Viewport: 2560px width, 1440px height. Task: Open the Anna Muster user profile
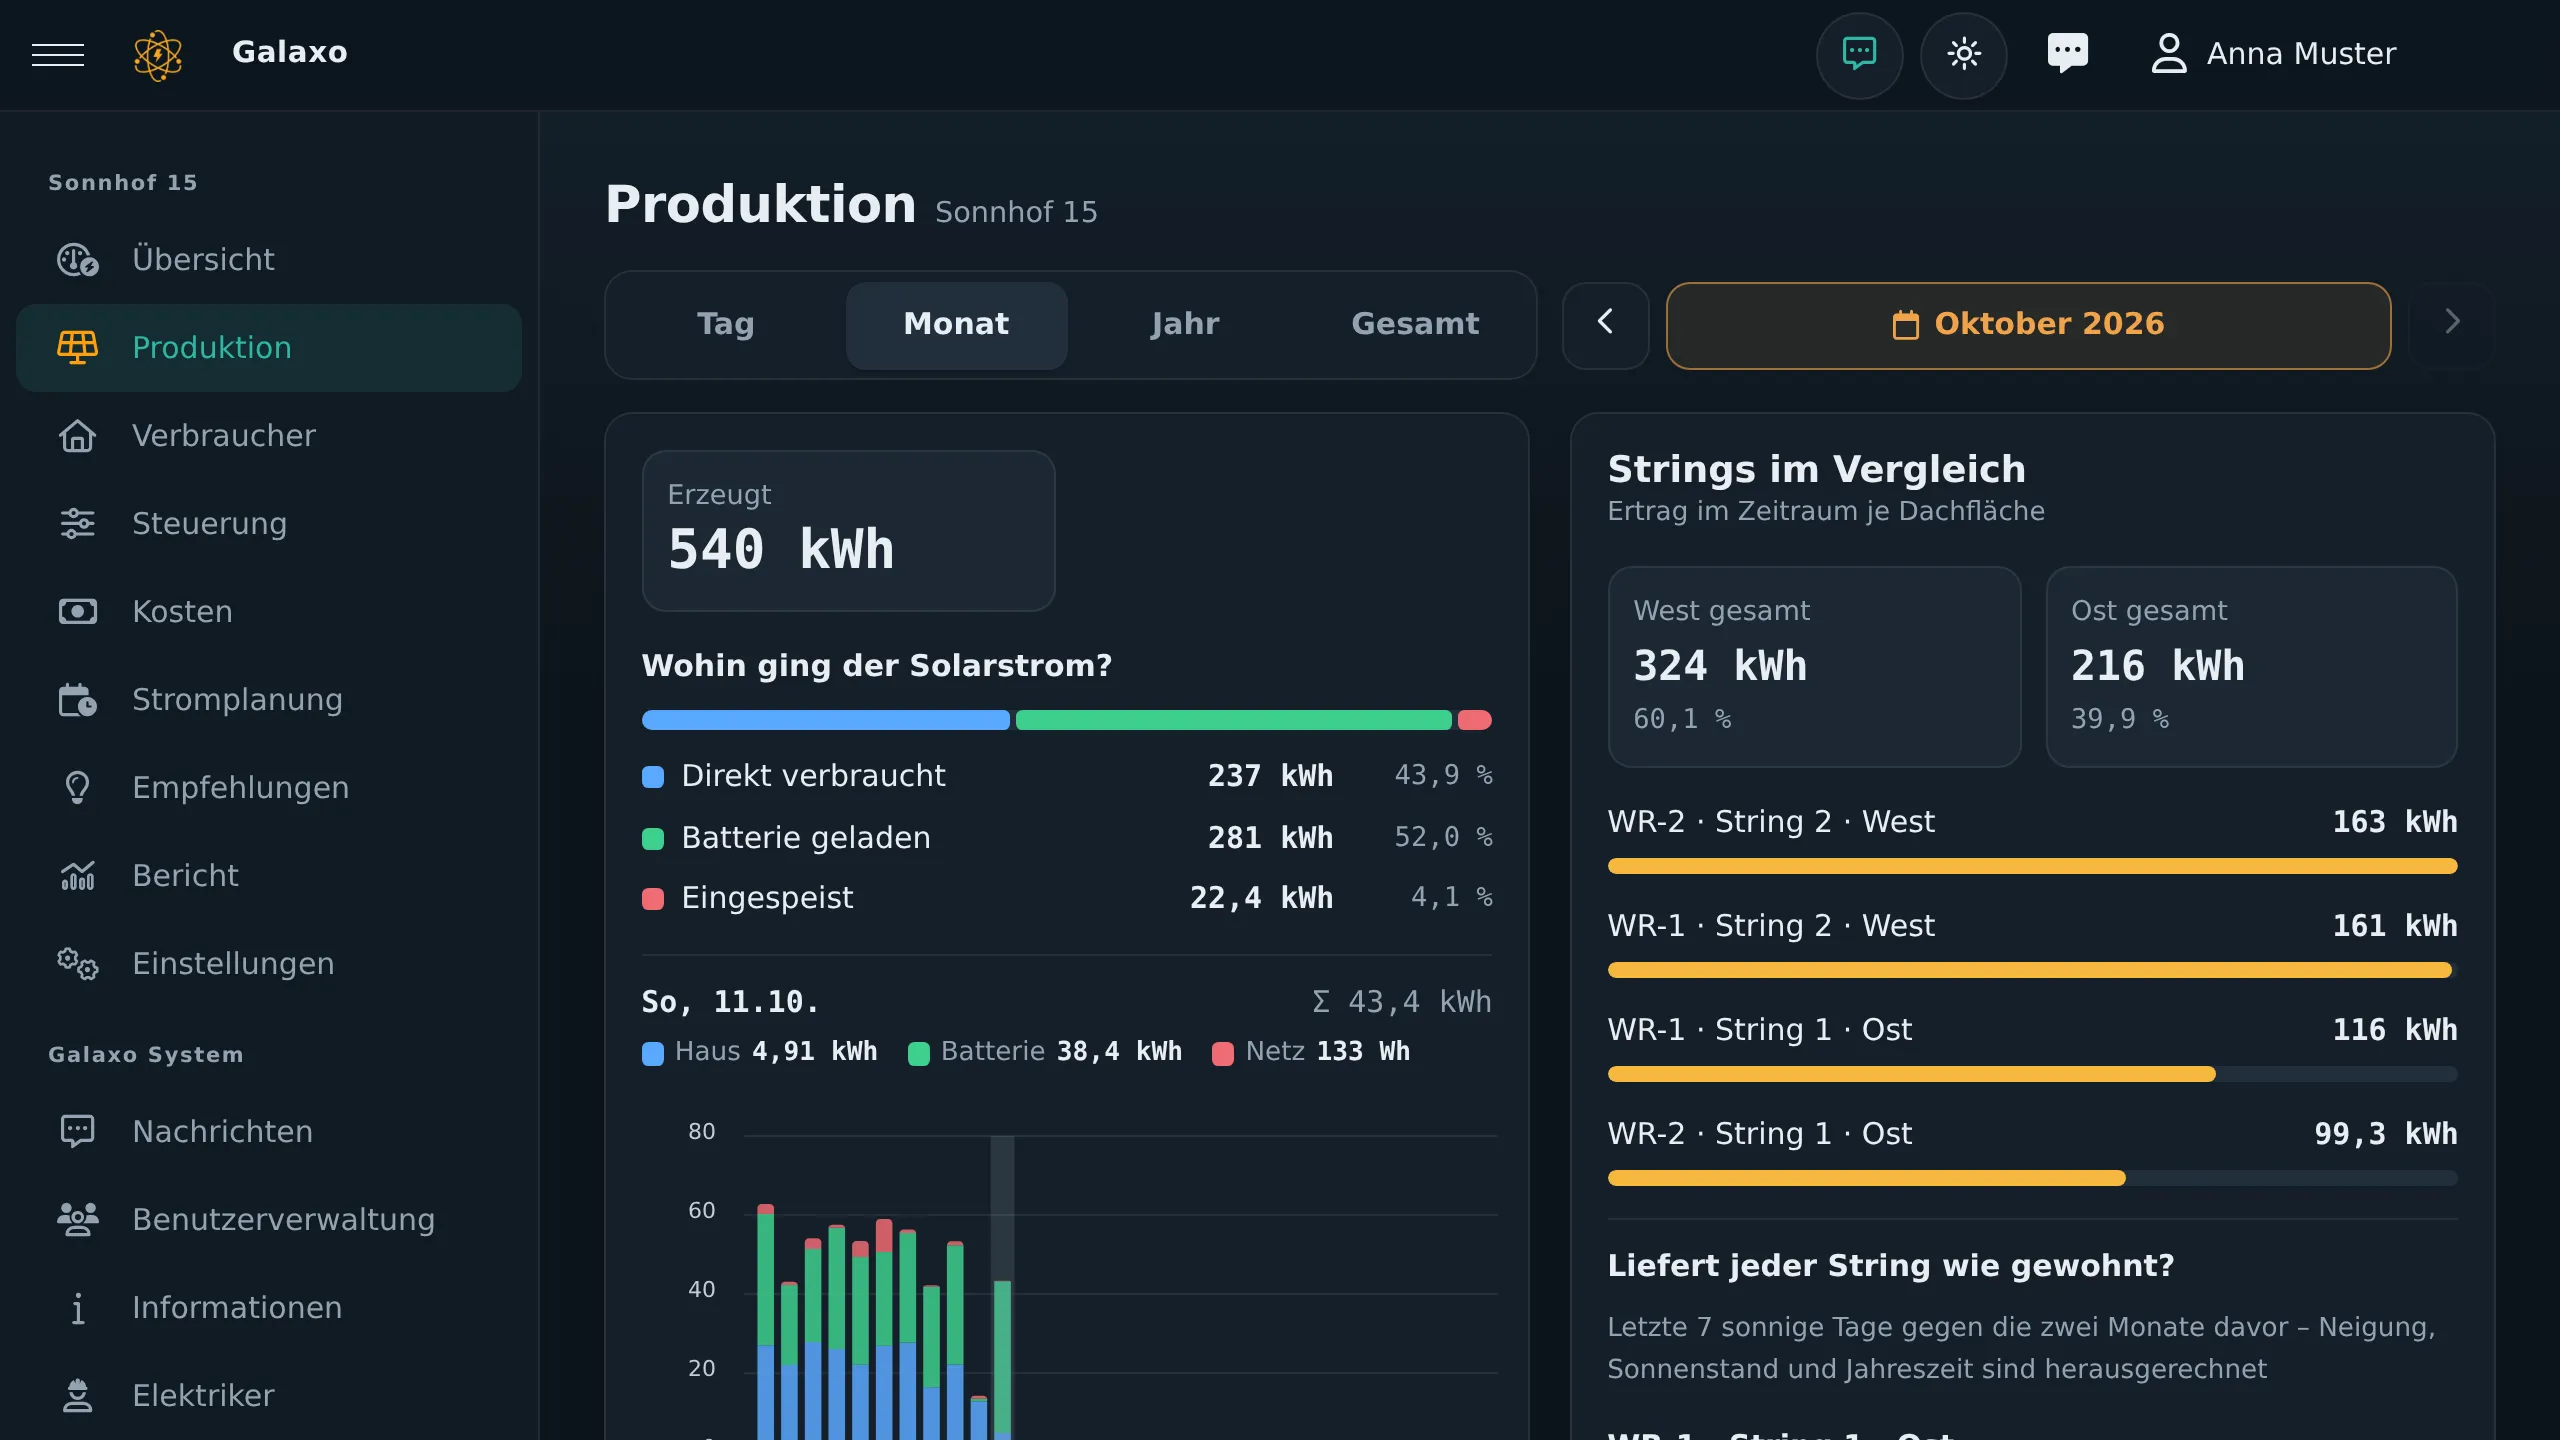tap(2273, 54)
